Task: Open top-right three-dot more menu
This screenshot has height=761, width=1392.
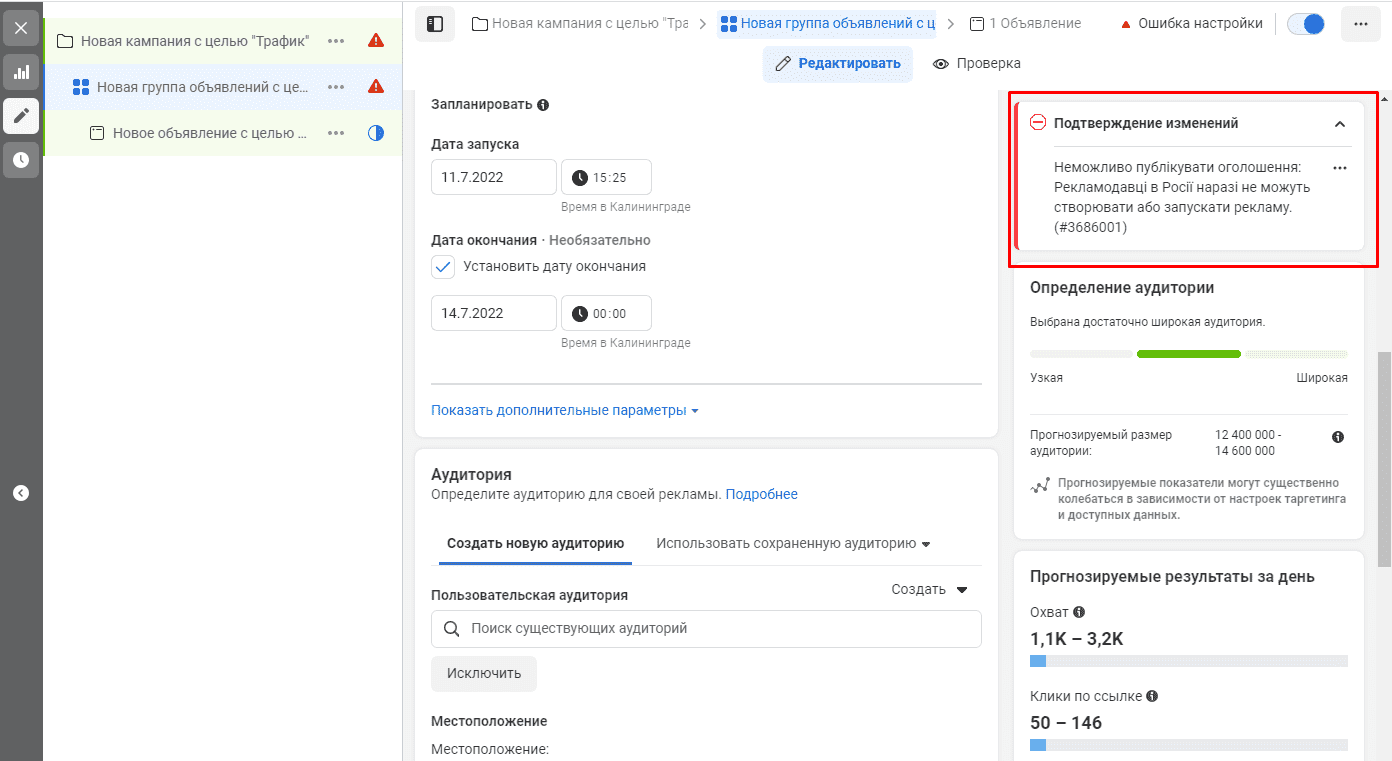Action: coord(1360,23)
